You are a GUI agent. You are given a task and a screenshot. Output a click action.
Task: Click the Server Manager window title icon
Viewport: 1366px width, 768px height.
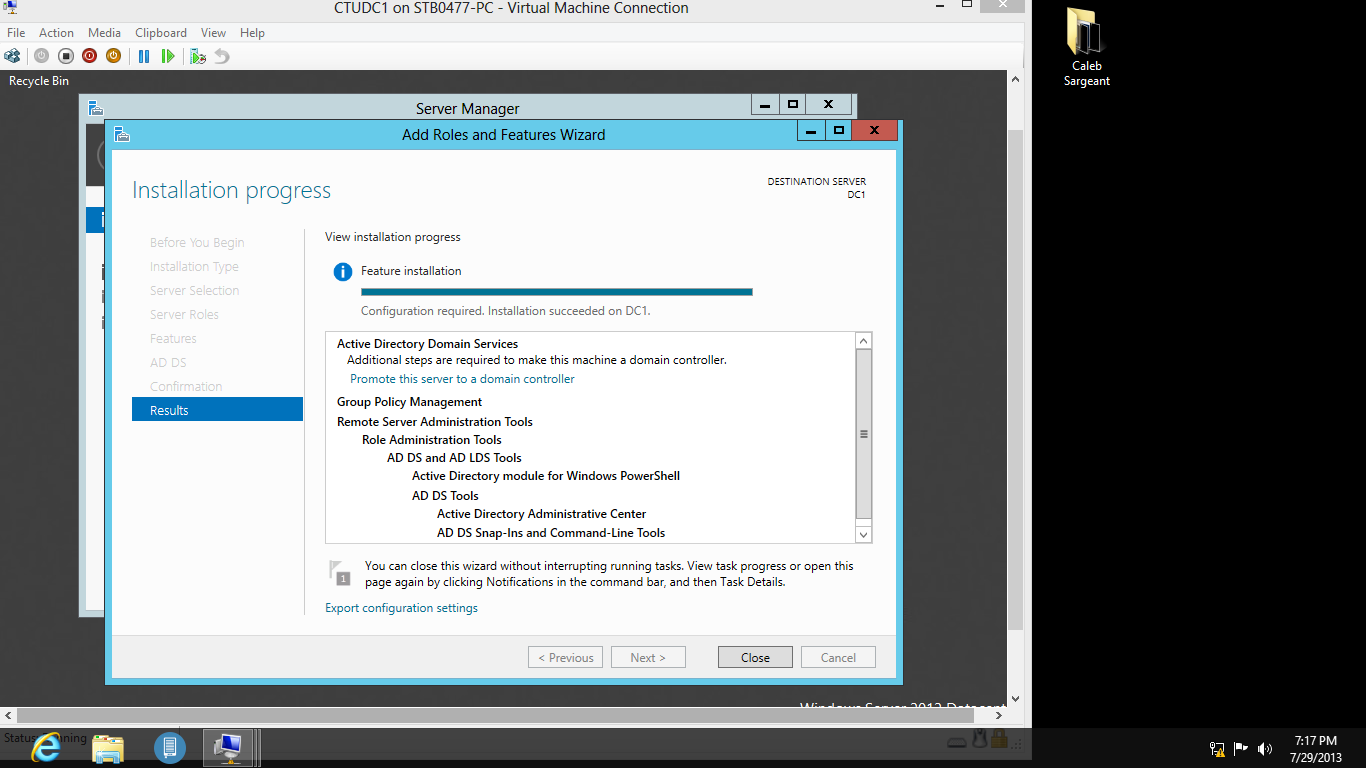tap(96, 108)
